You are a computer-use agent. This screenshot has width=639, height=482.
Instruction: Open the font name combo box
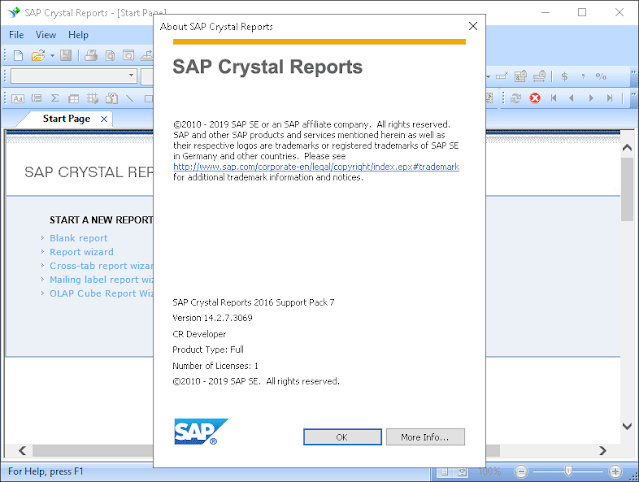point(74,76)
